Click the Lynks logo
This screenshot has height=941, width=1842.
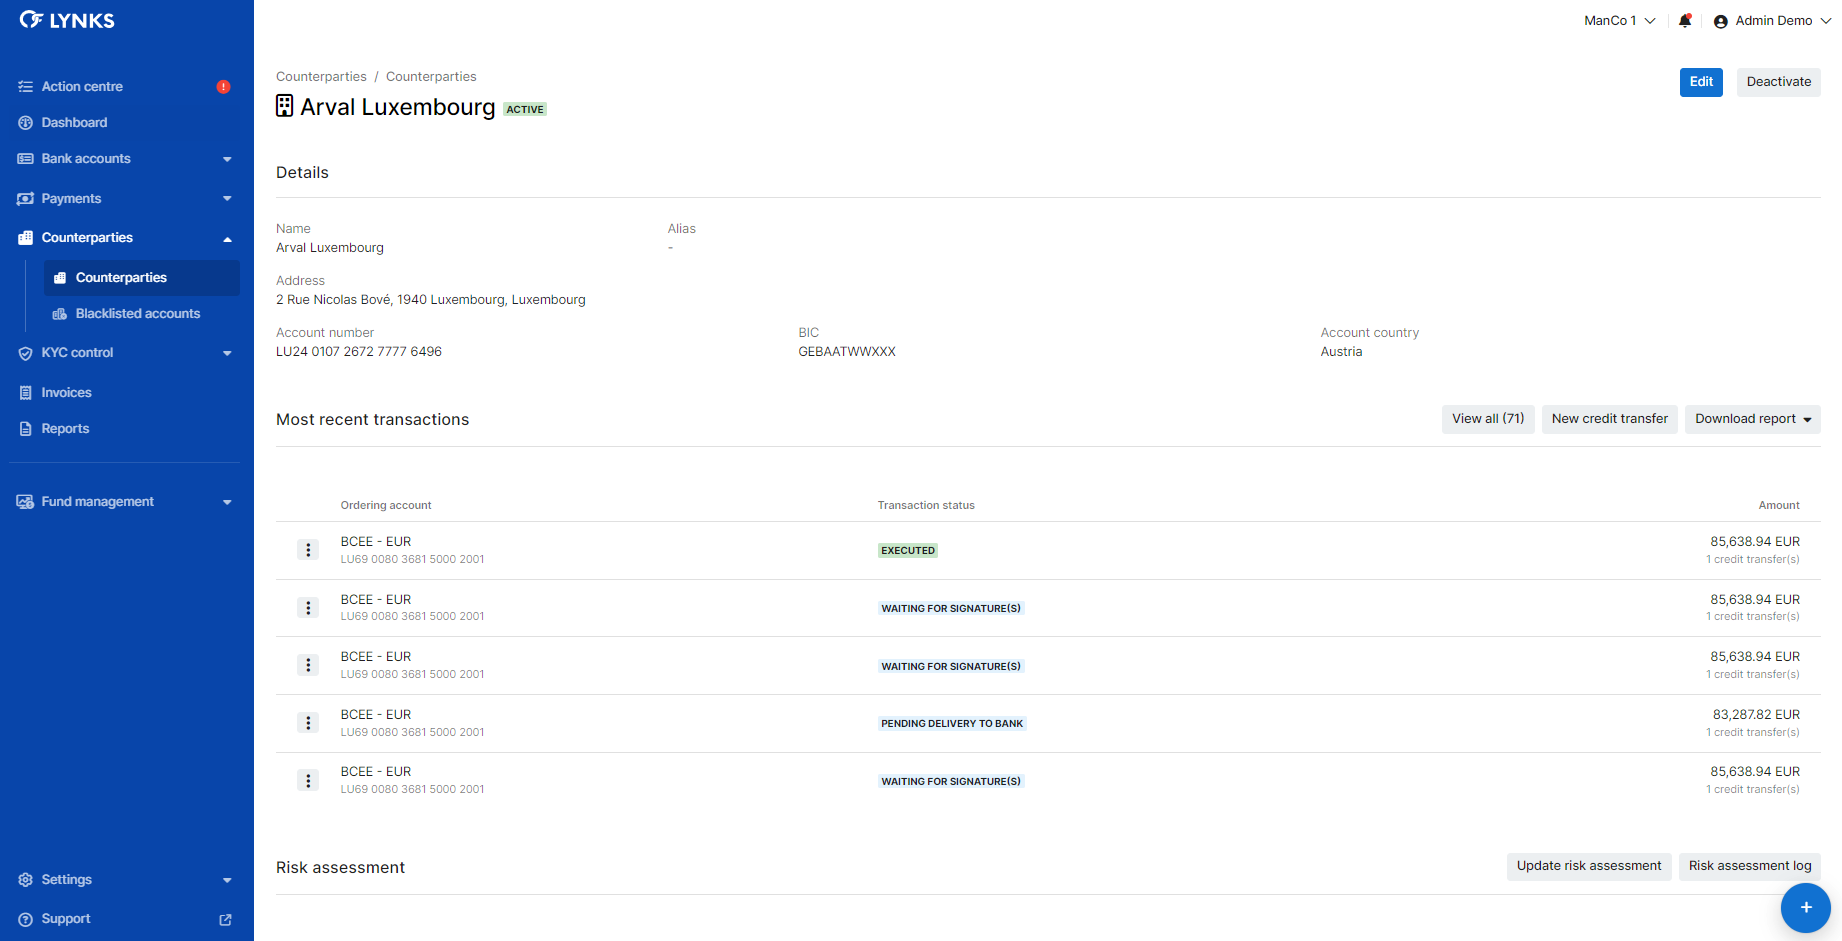click(67, 20)
